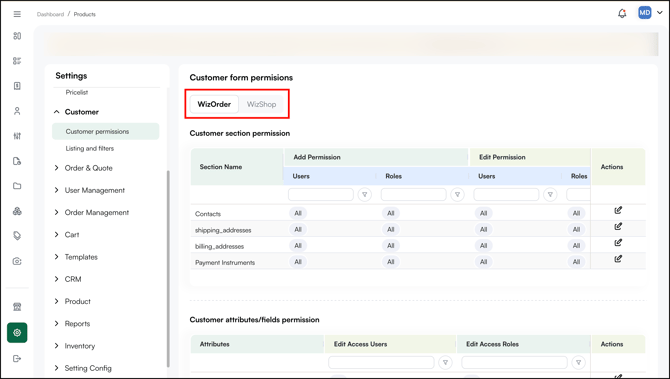This screenshot has height=379, width=670.
Task: Open the customer person sidebar icon
Action: pyautogui.click(x=17, y=111)
